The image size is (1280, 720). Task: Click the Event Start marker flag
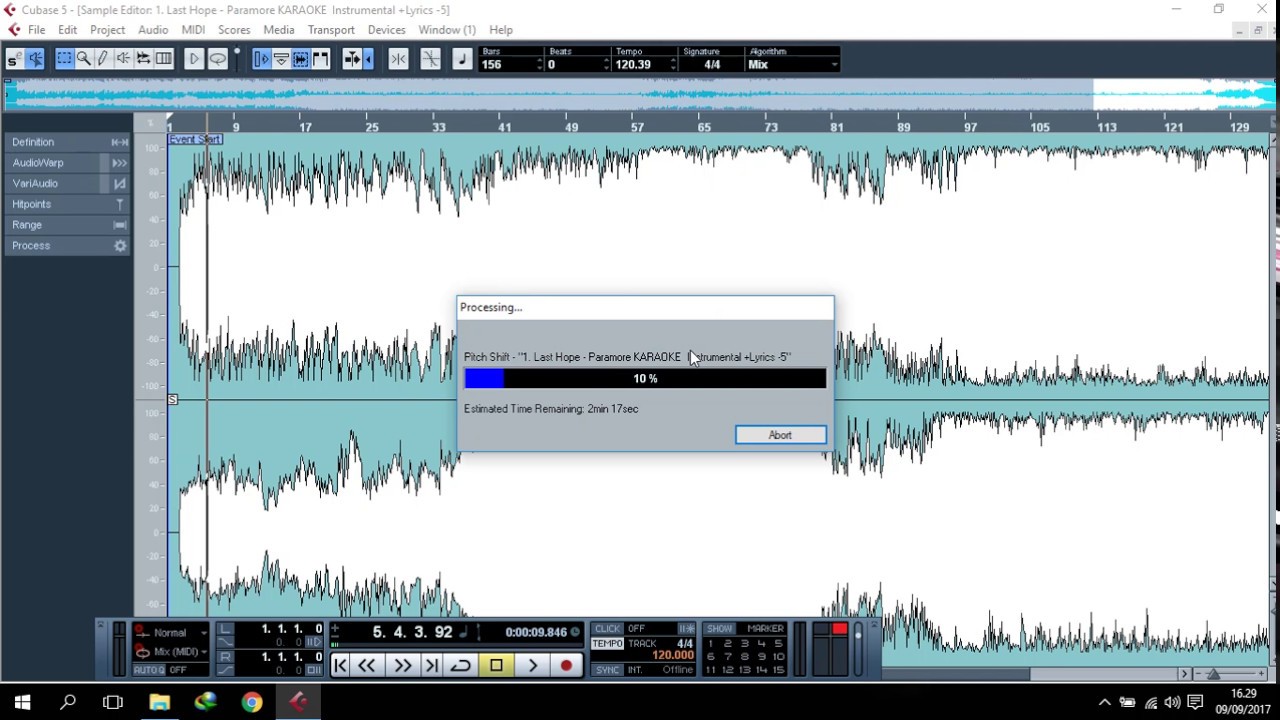coord(195,139)
